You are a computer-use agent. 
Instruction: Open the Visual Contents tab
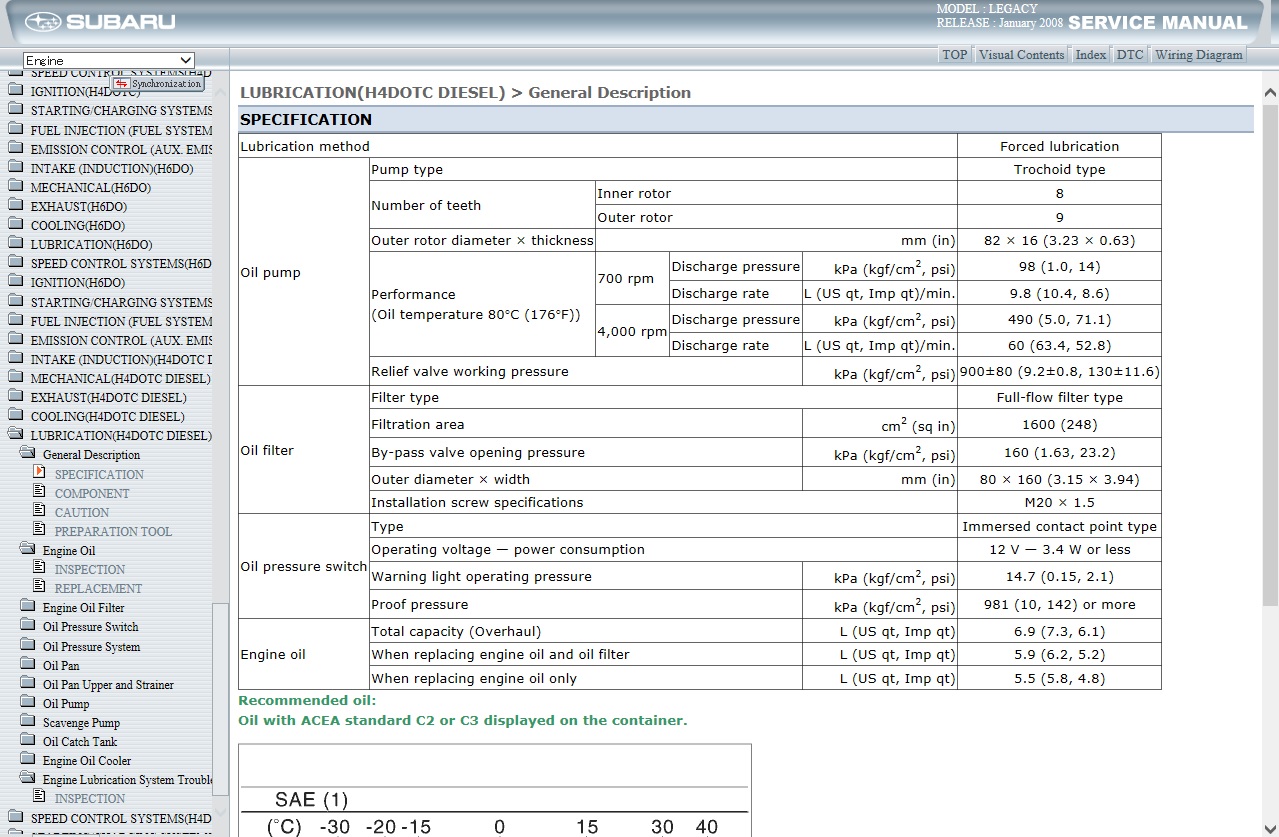[1021, 55]
